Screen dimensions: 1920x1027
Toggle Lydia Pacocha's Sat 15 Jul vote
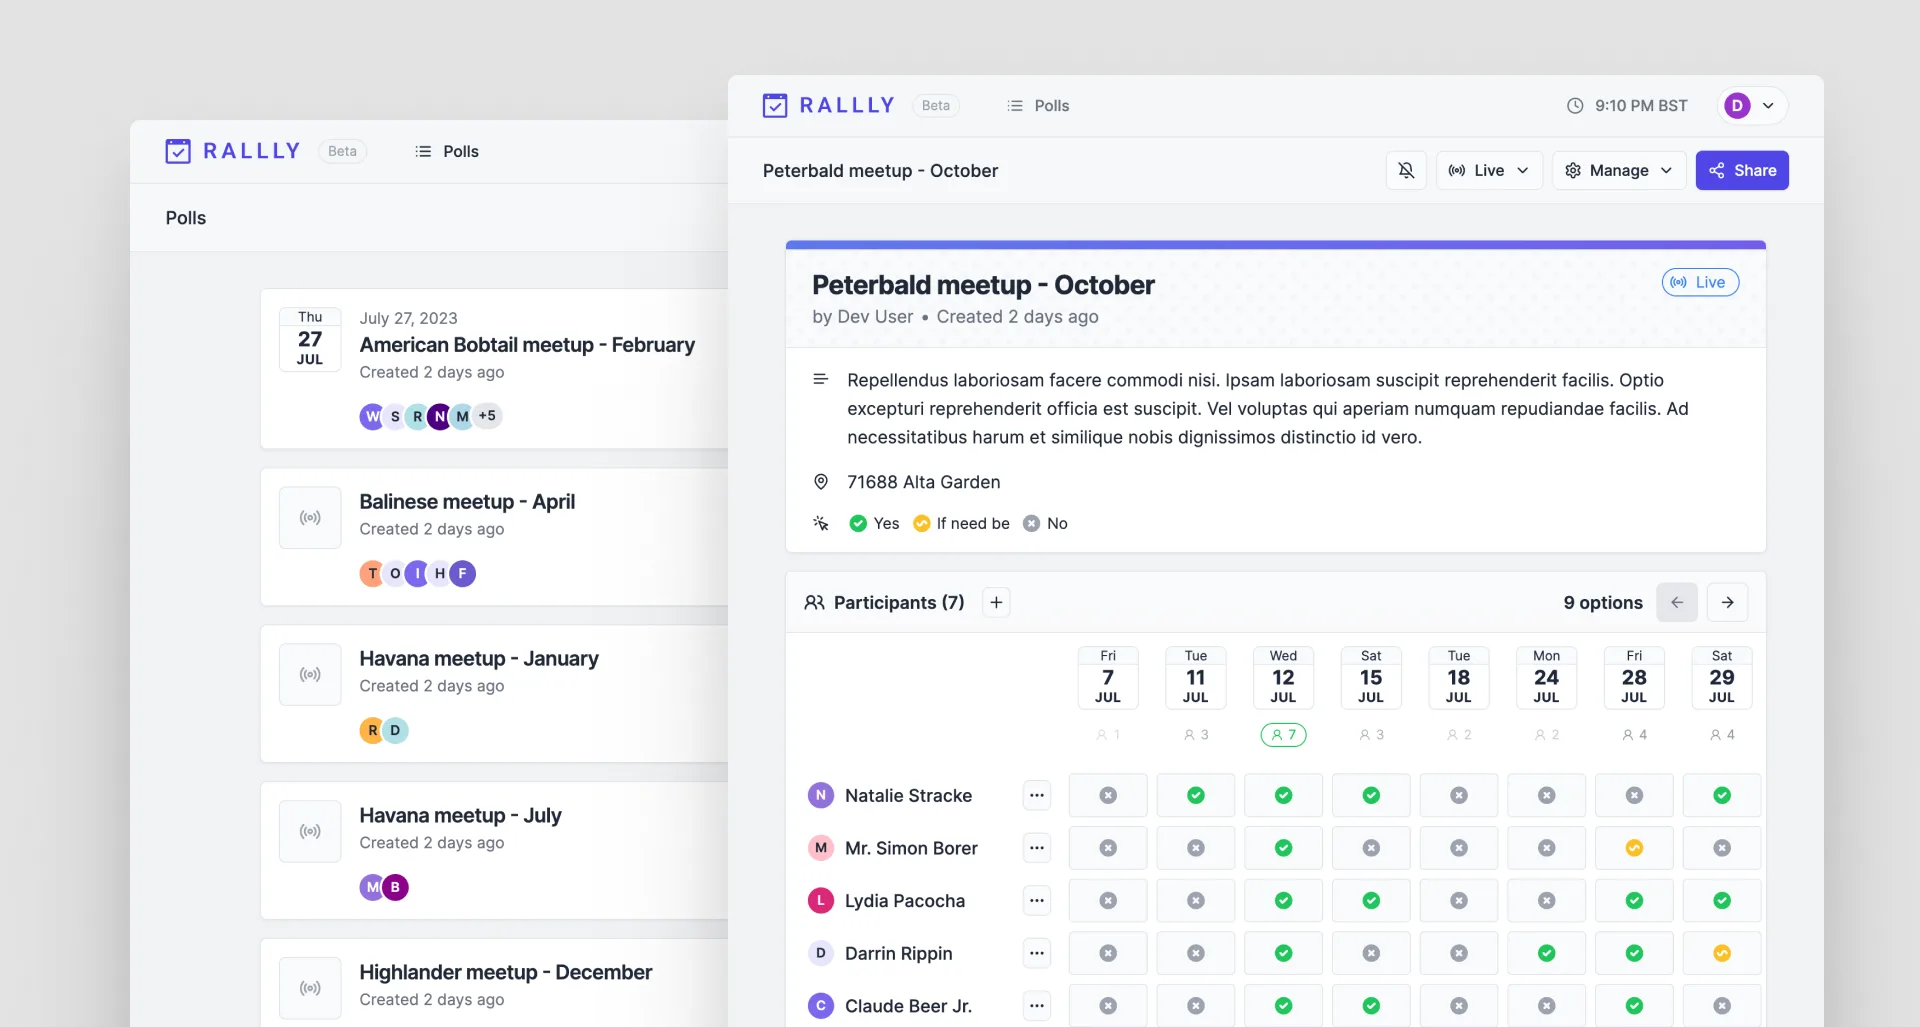tap(1371, 901)
